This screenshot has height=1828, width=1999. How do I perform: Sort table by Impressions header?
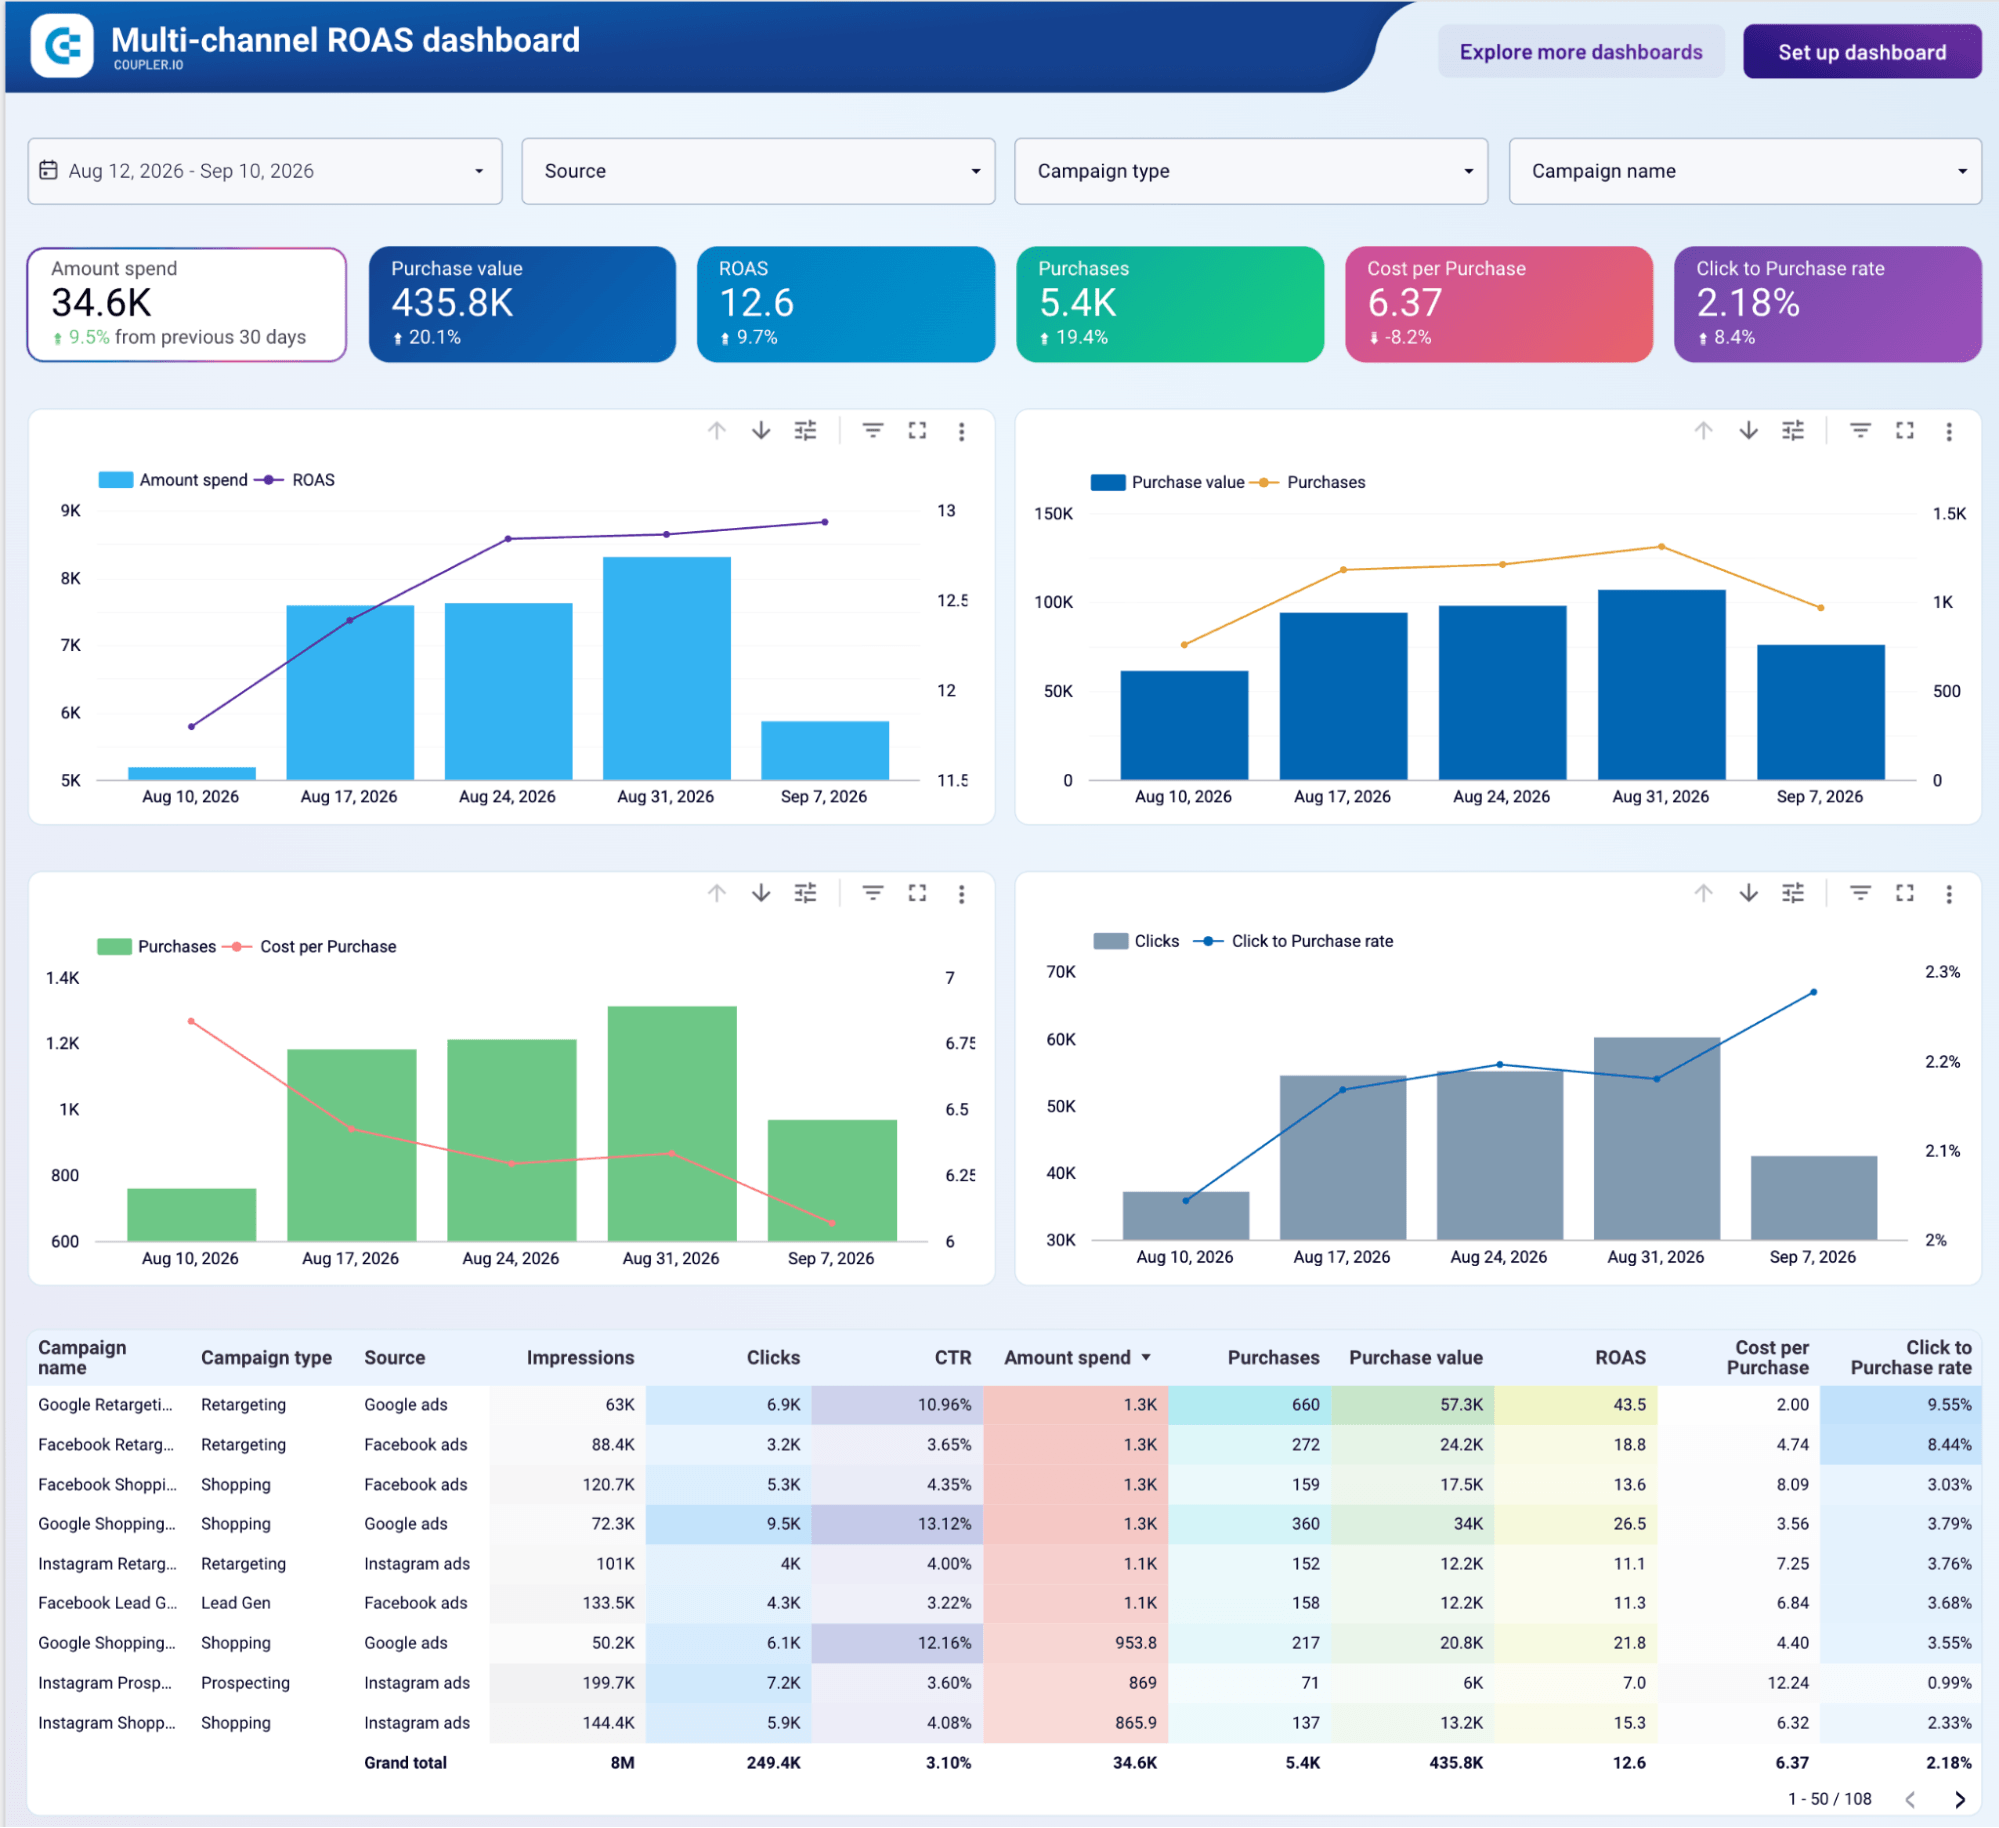pos(580,1357)
